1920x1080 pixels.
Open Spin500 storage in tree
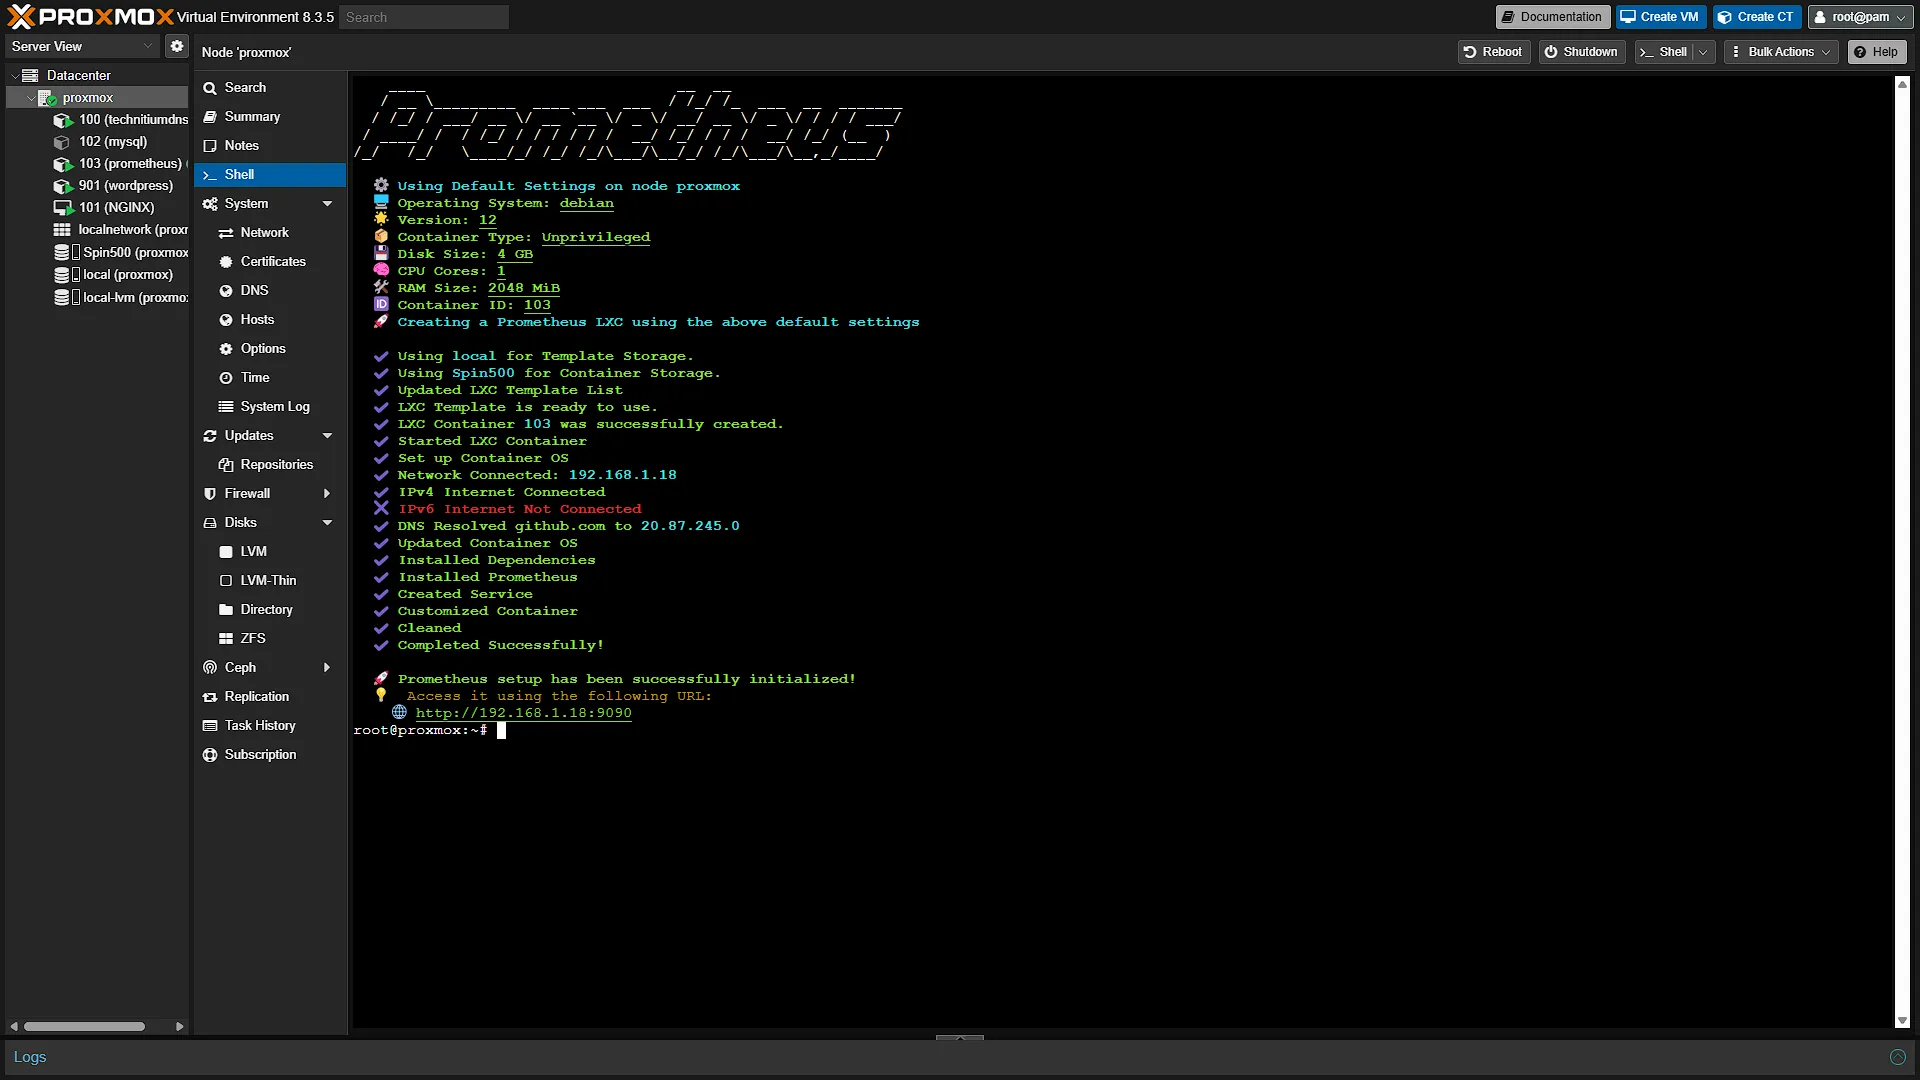121,253
